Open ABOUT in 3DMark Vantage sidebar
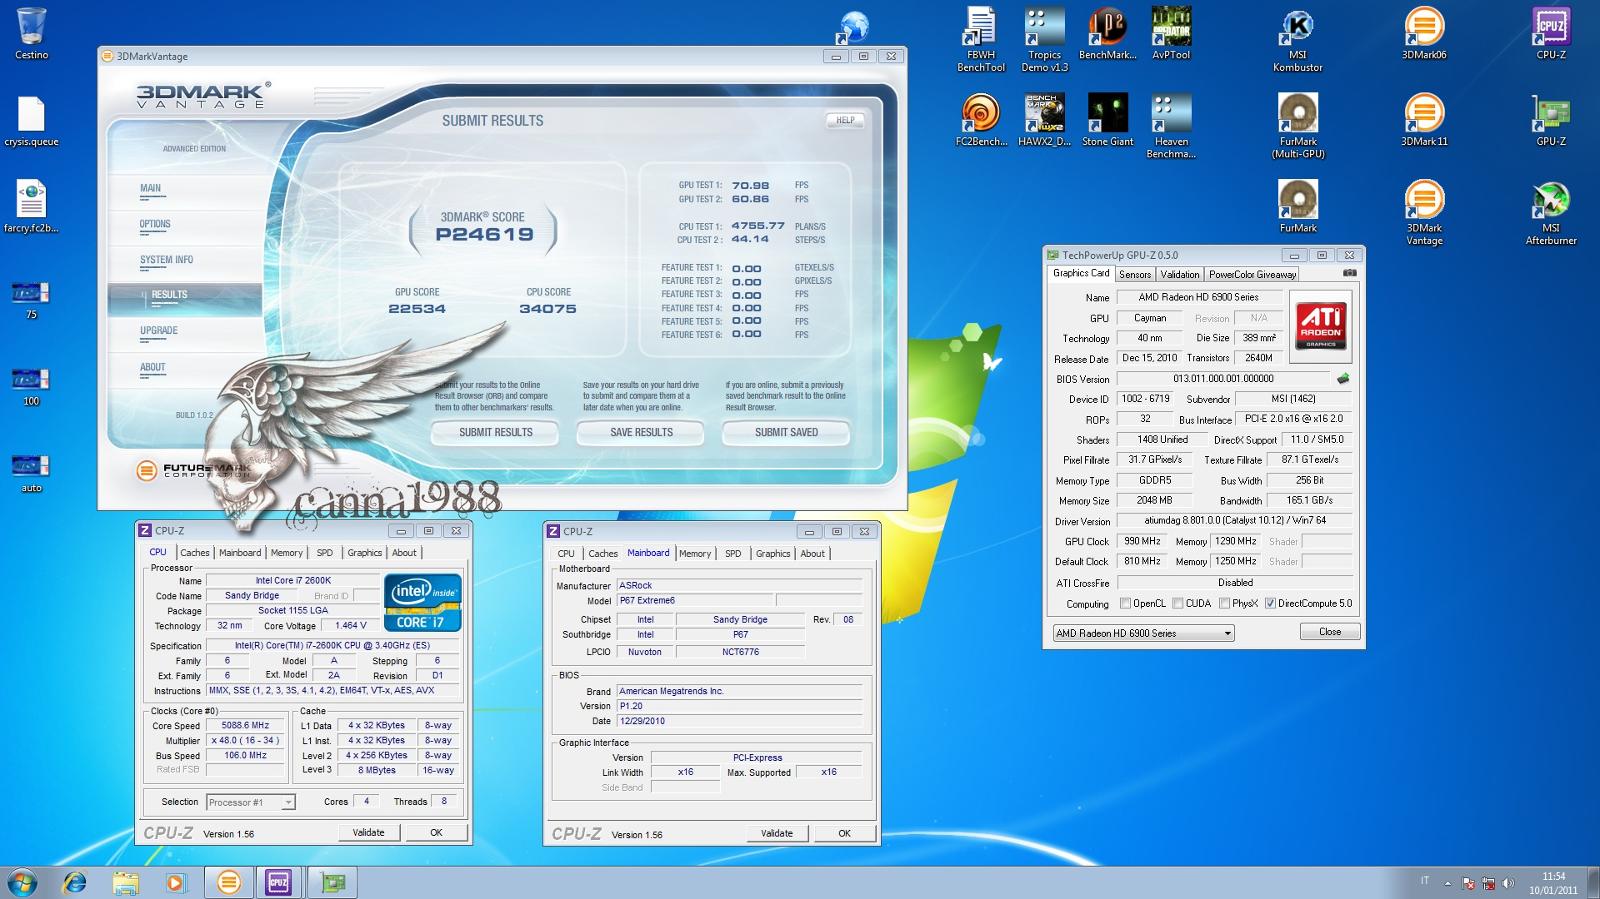This screenshot has width=1600, height=899. click(152, 367)
